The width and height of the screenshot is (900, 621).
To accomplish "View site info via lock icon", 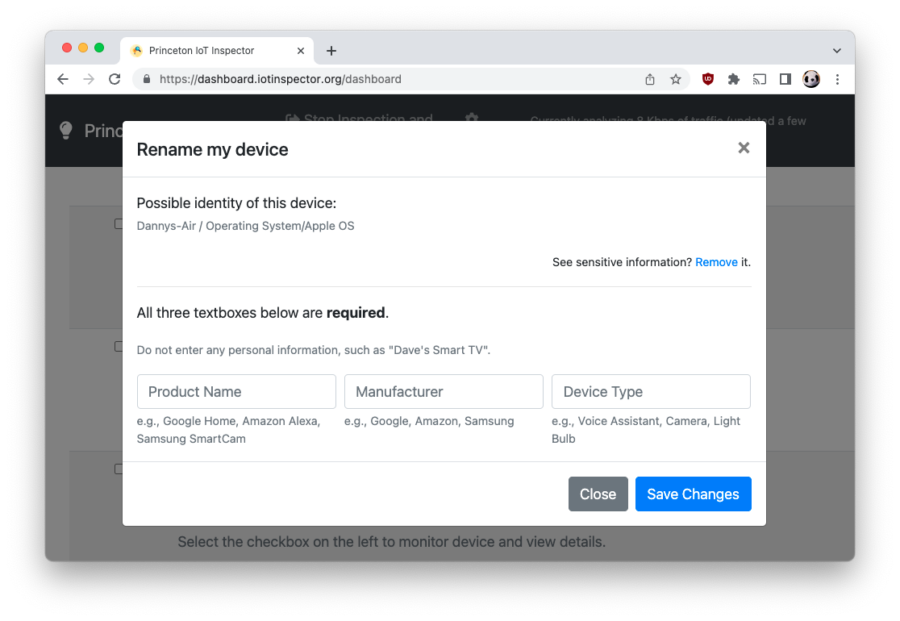I will click(x=146, y=79).
